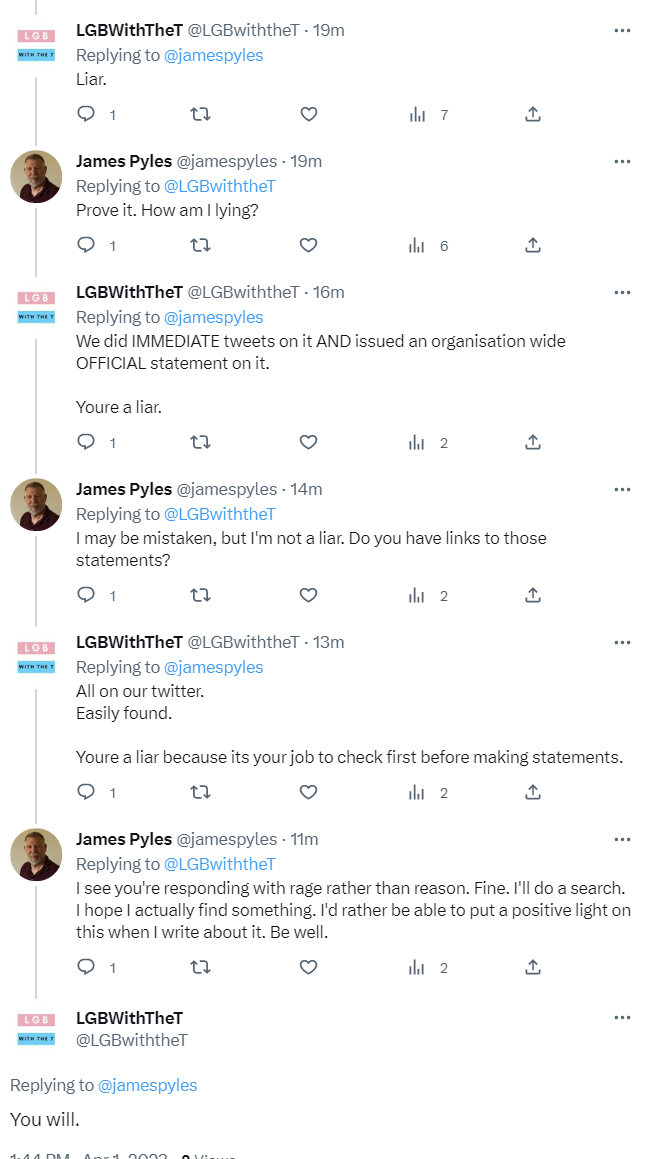Screen dimensions: 650x1159
Task: Retweet the "Prove it. How am I lying?" tweet
Action: coord(200,245)
